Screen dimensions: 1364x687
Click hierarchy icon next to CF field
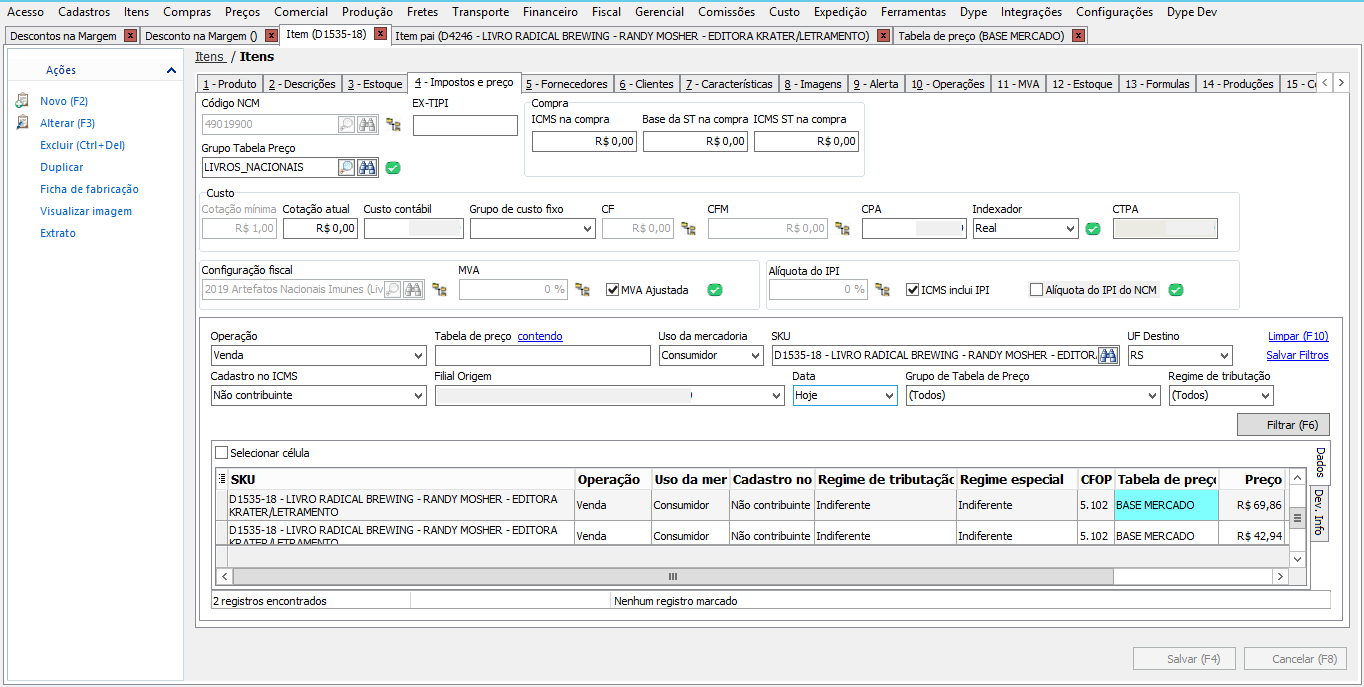pos(688,228)
